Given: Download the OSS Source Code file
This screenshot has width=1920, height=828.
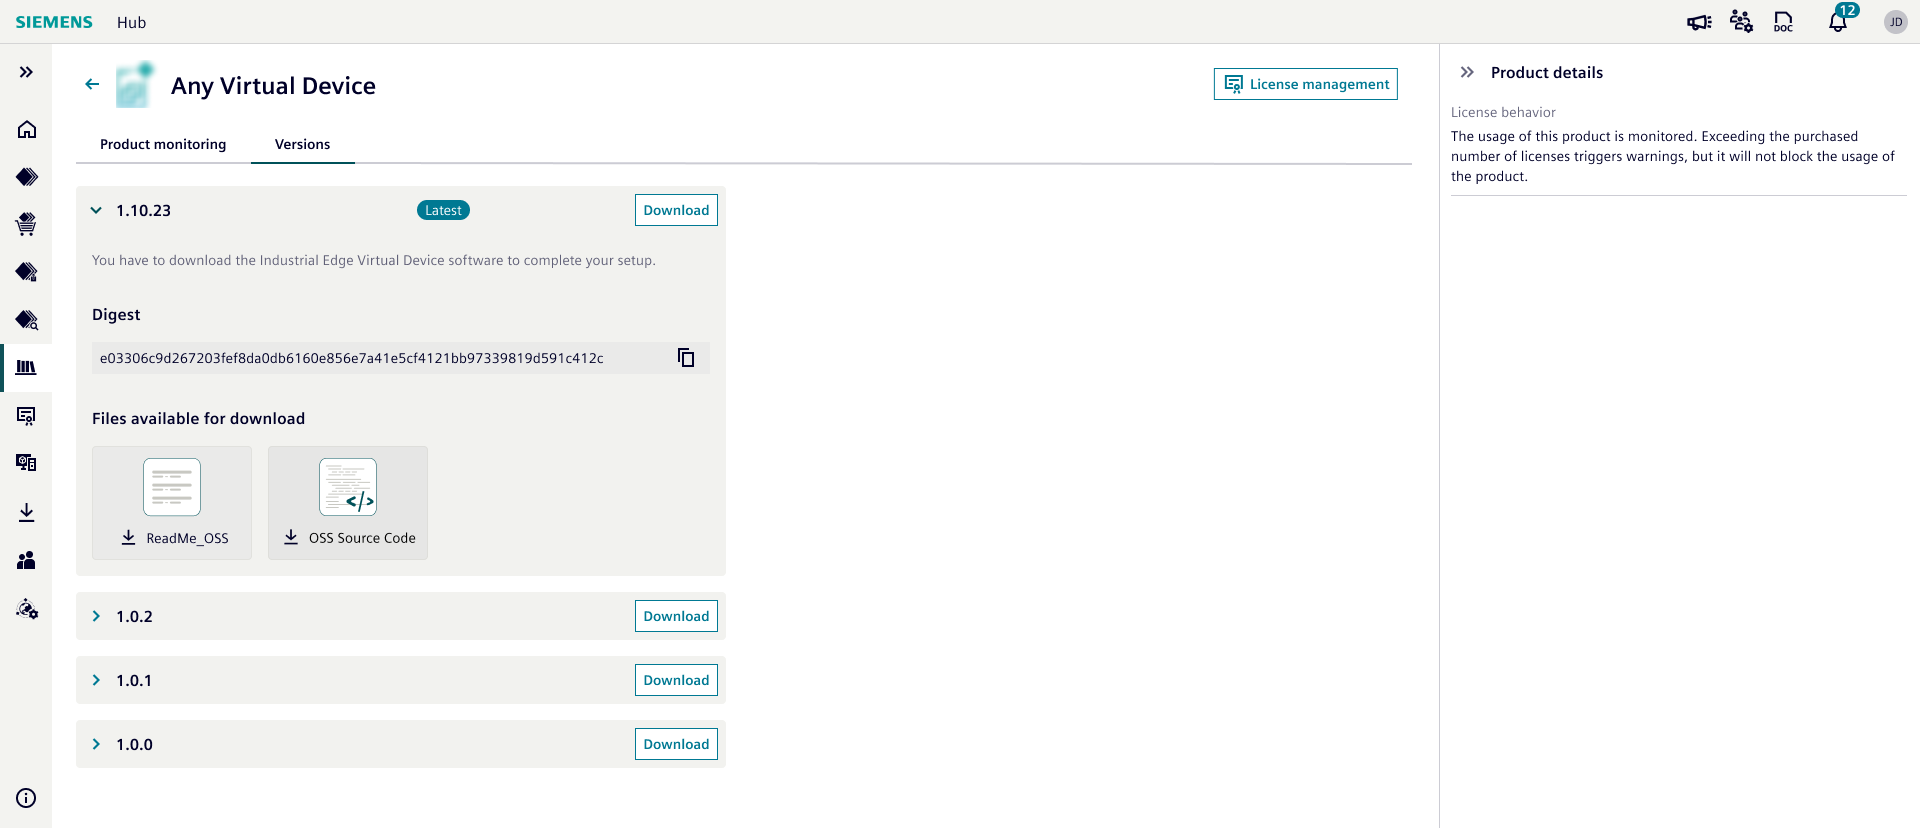Looking at the screenshot, I should tap(348, 538).
